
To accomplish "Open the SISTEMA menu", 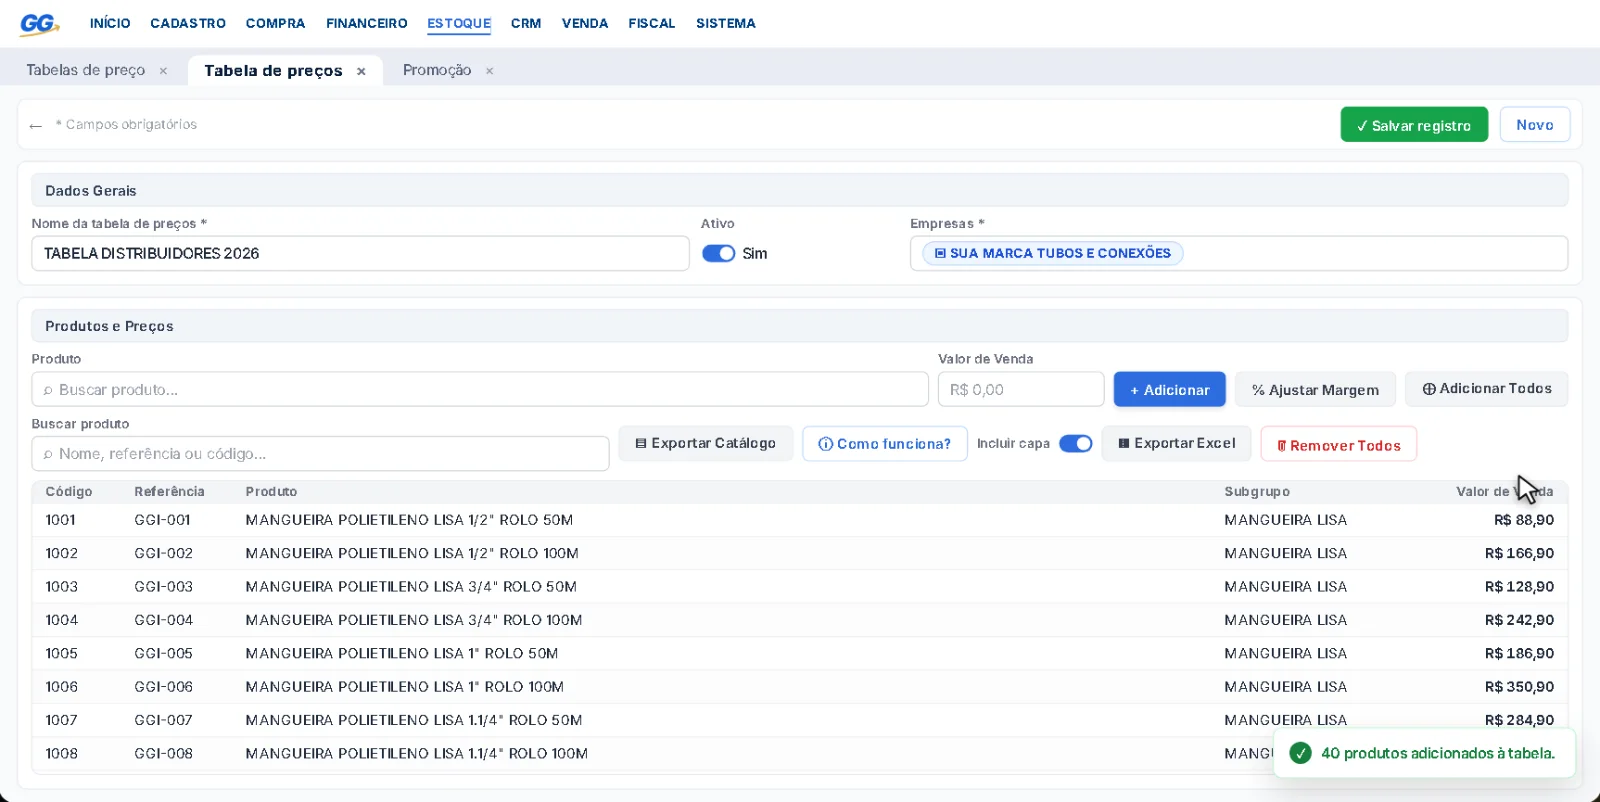I will (726, 23).
